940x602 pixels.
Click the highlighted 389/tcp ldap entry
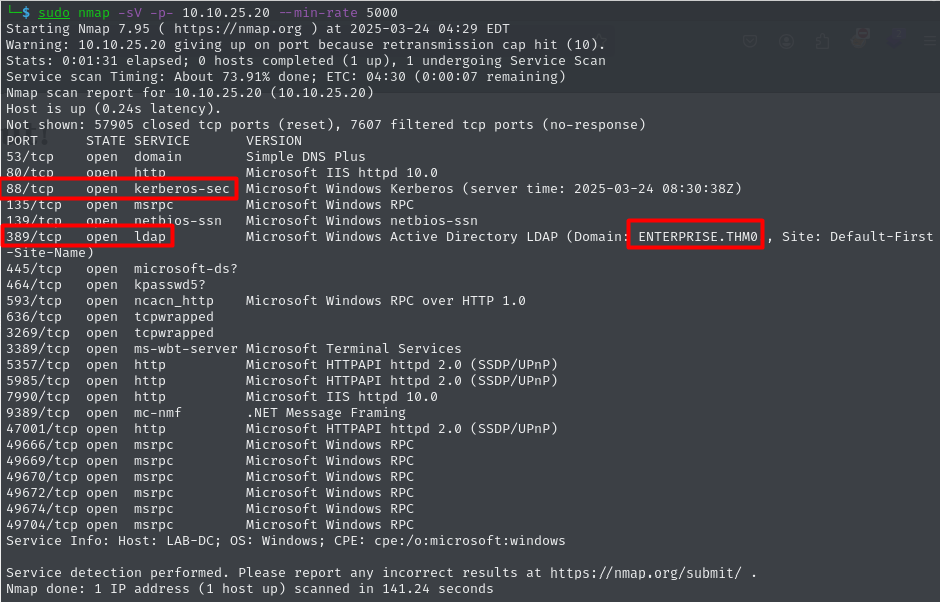[88, 237]
